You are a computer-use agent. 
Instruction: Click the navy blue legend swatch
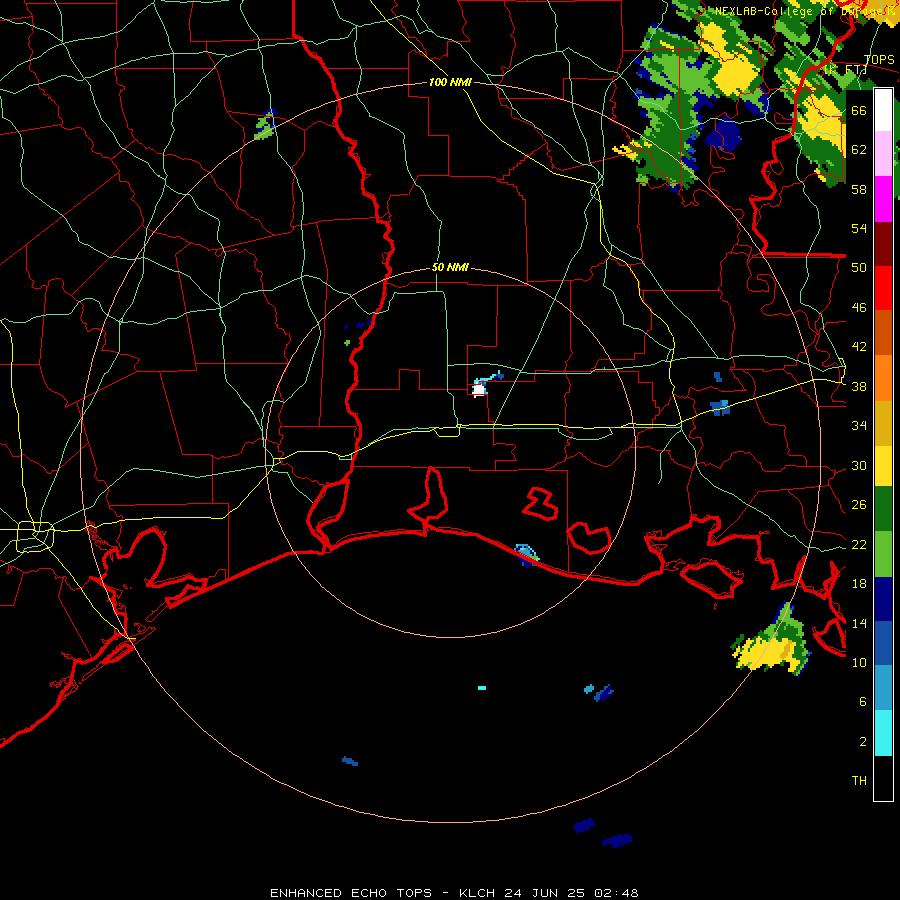click(883, 599)
